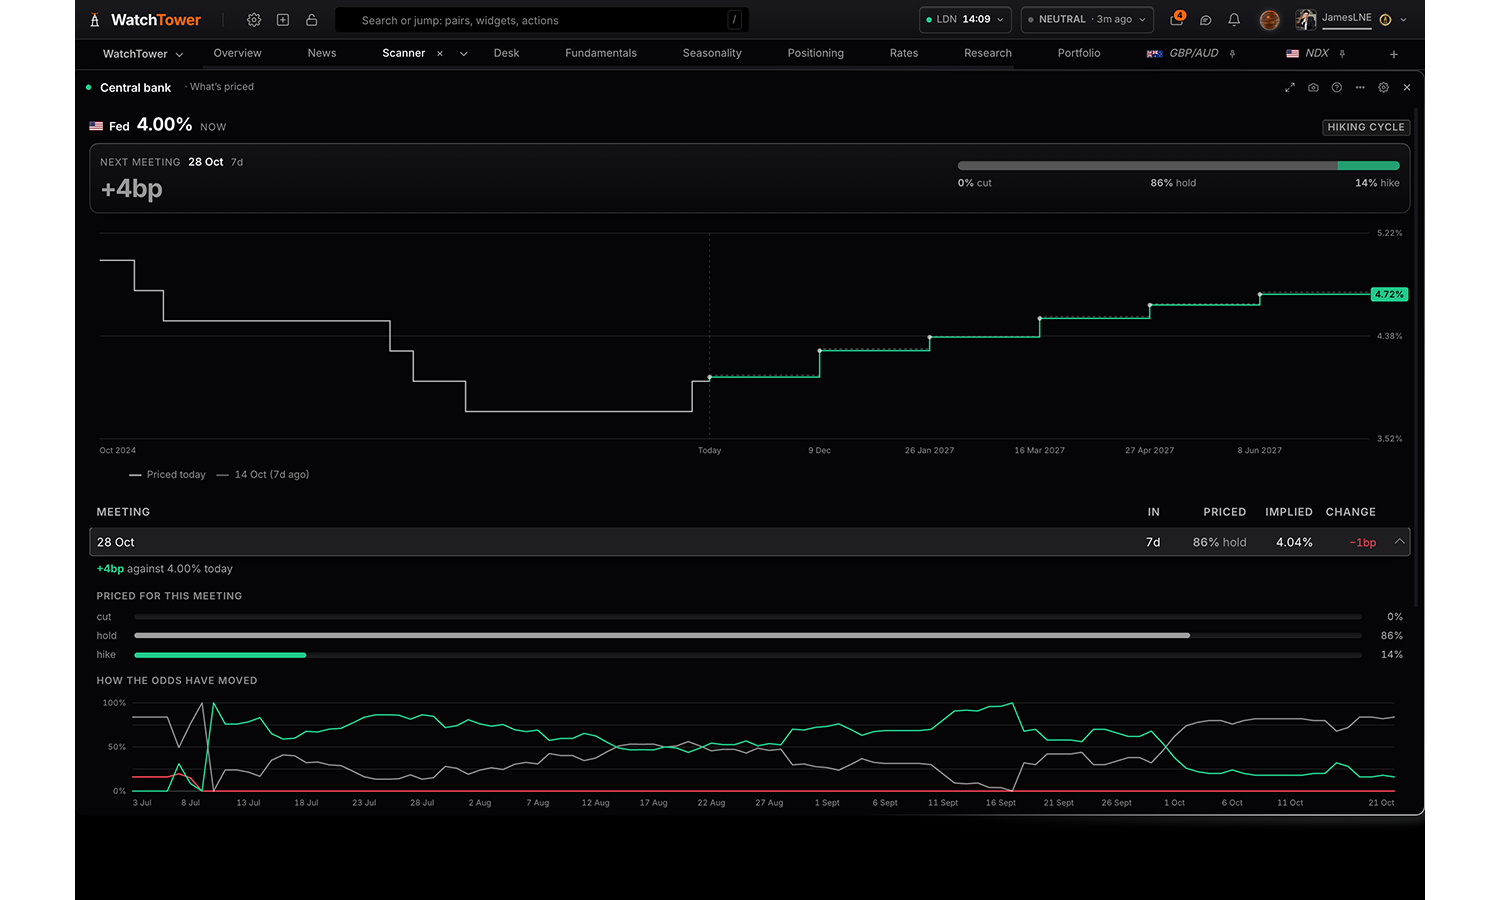Open the NEUTRAL sentiment dropdown

tap(1087, 20)
